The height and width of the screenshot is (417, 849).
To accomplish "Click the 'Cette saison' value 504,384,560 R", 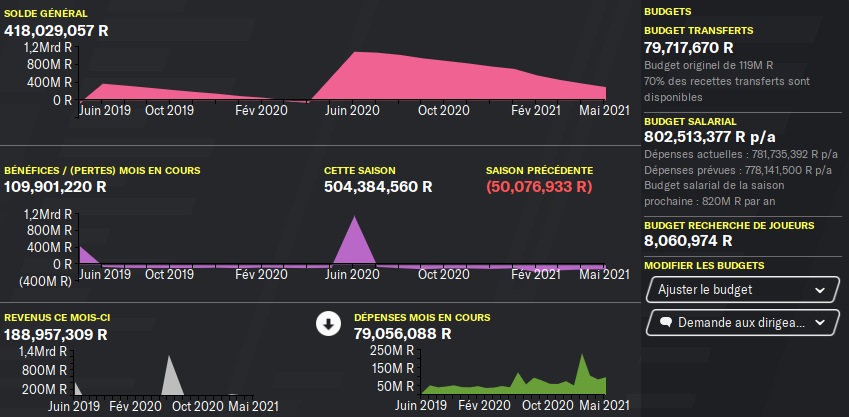I will pos(378,187).
